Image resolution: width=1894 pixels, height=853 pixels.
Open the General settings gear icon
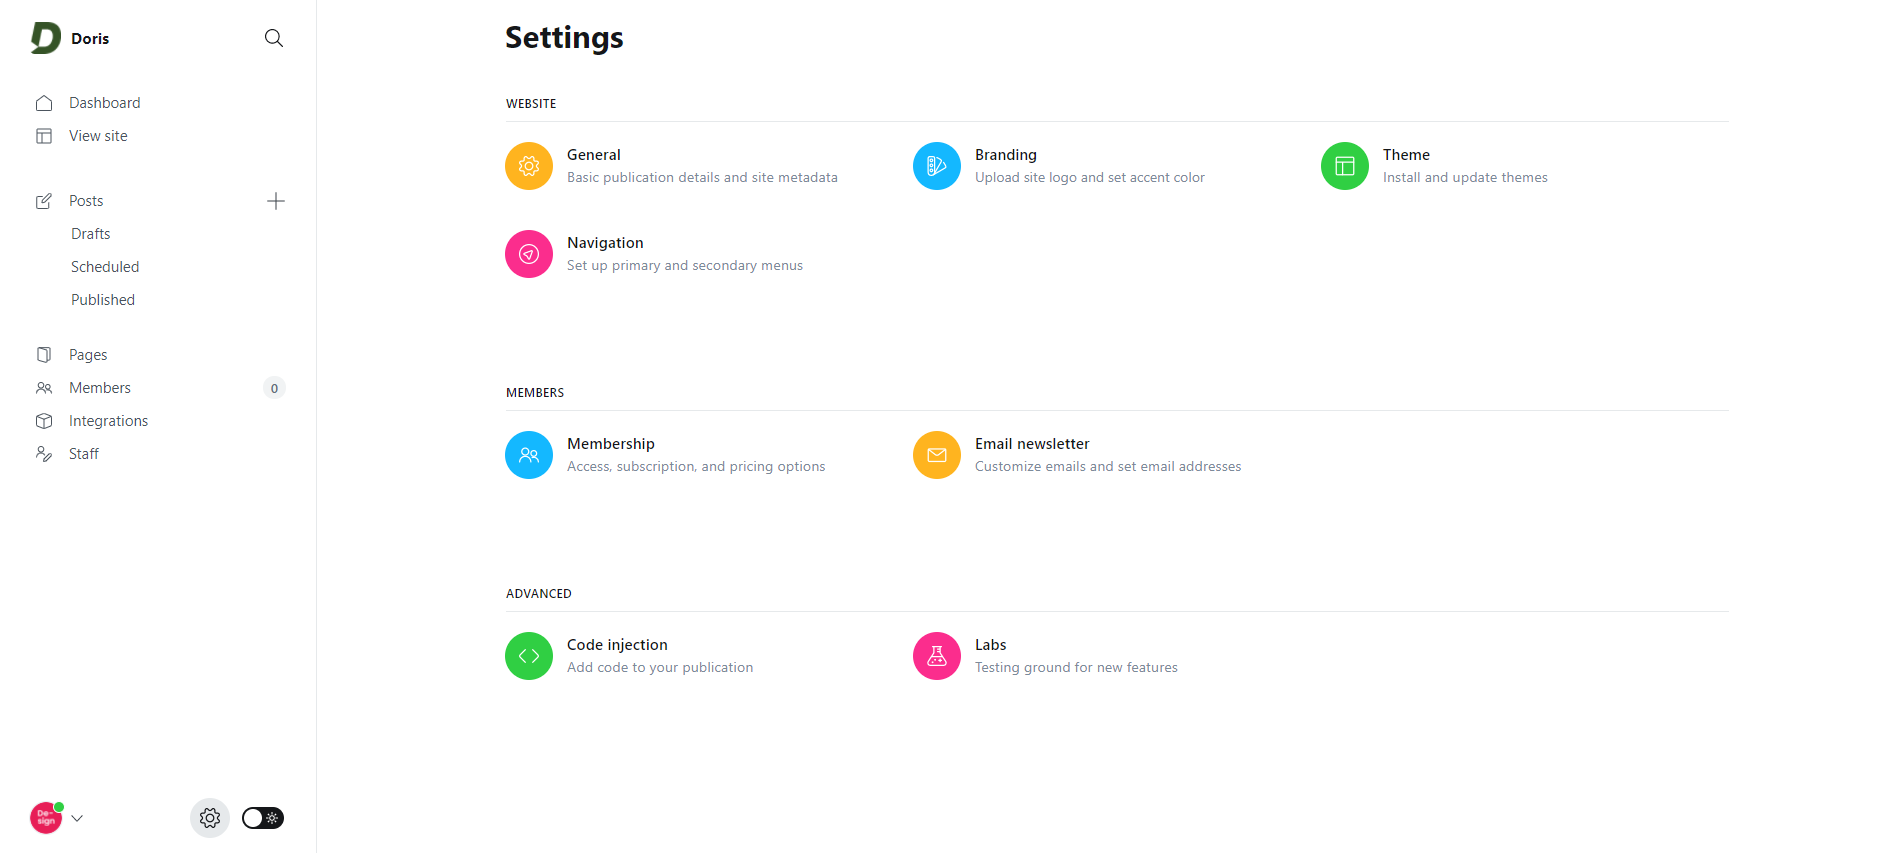[529, 166]
